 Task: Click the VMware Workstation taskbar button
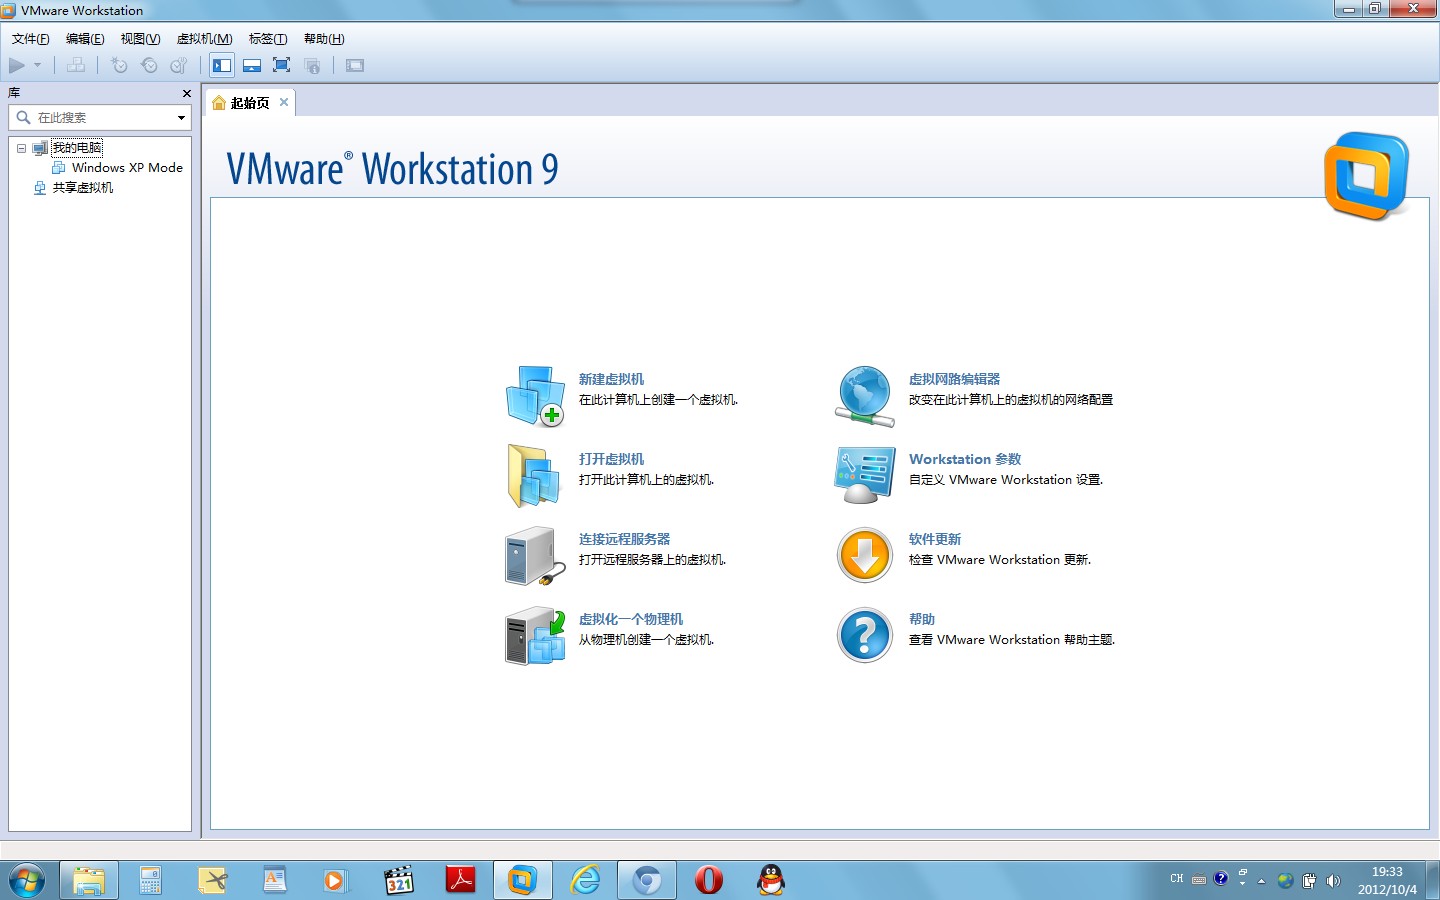(522, 880)
